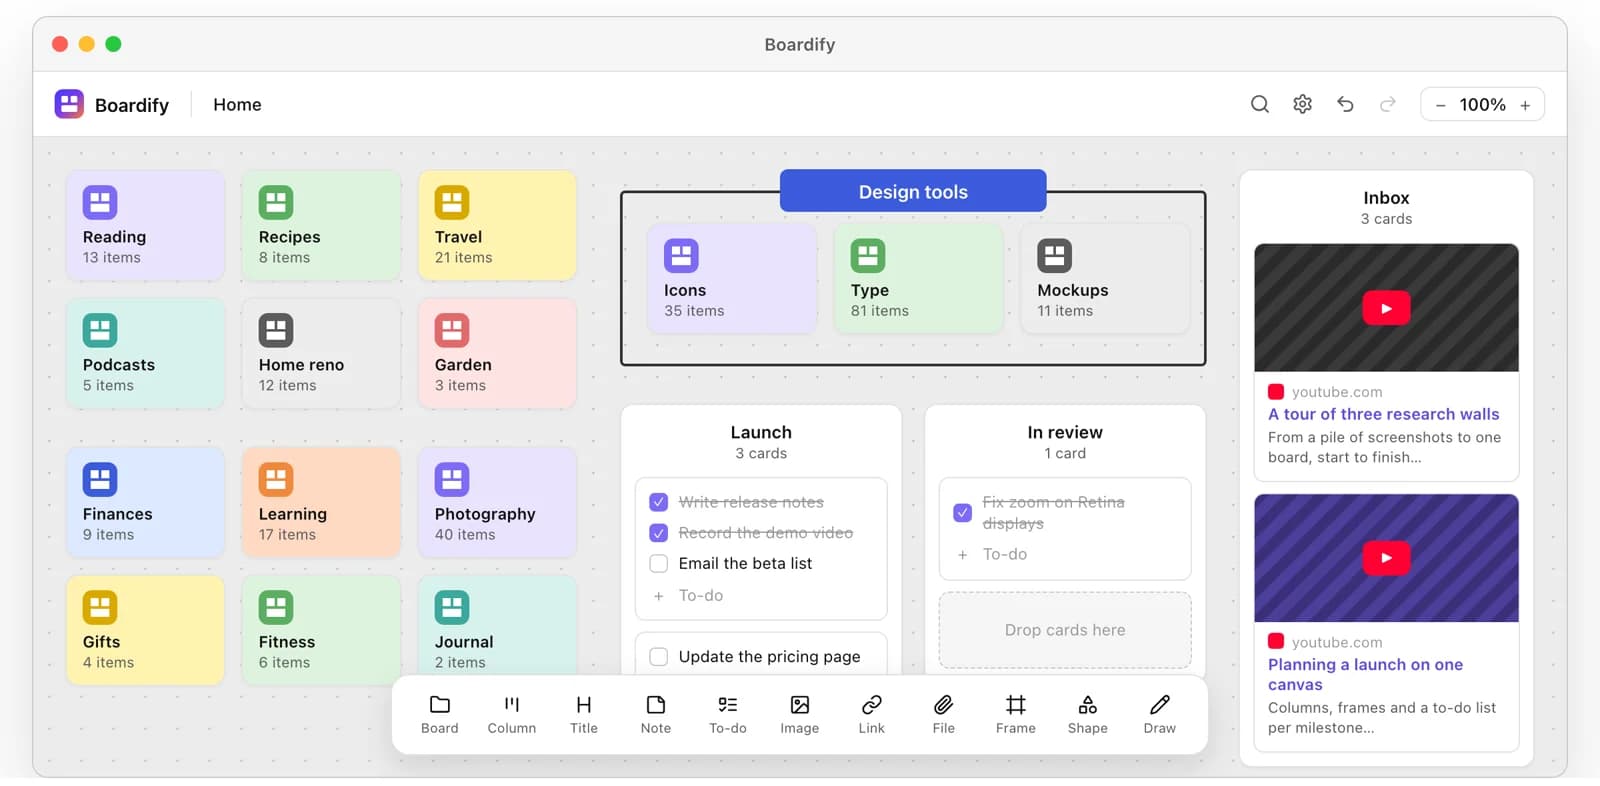
Task: Open the Reading board
Action: click(145, 225)
